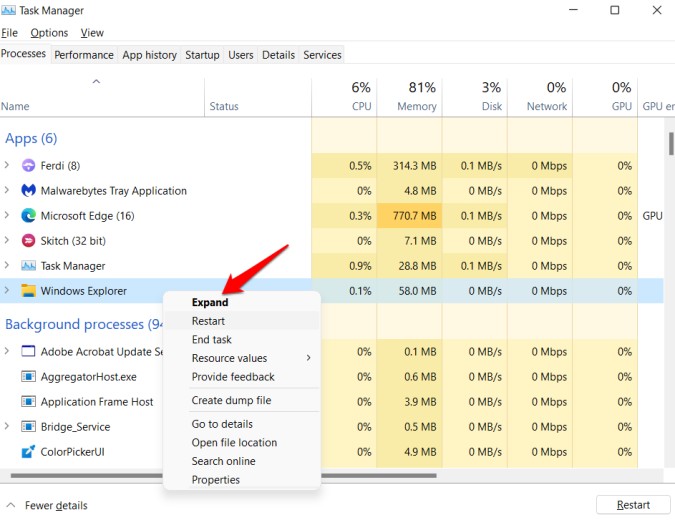Screen dimensions: 675x520
Task: Select the Application Frame Host process name
Action: 97,402
